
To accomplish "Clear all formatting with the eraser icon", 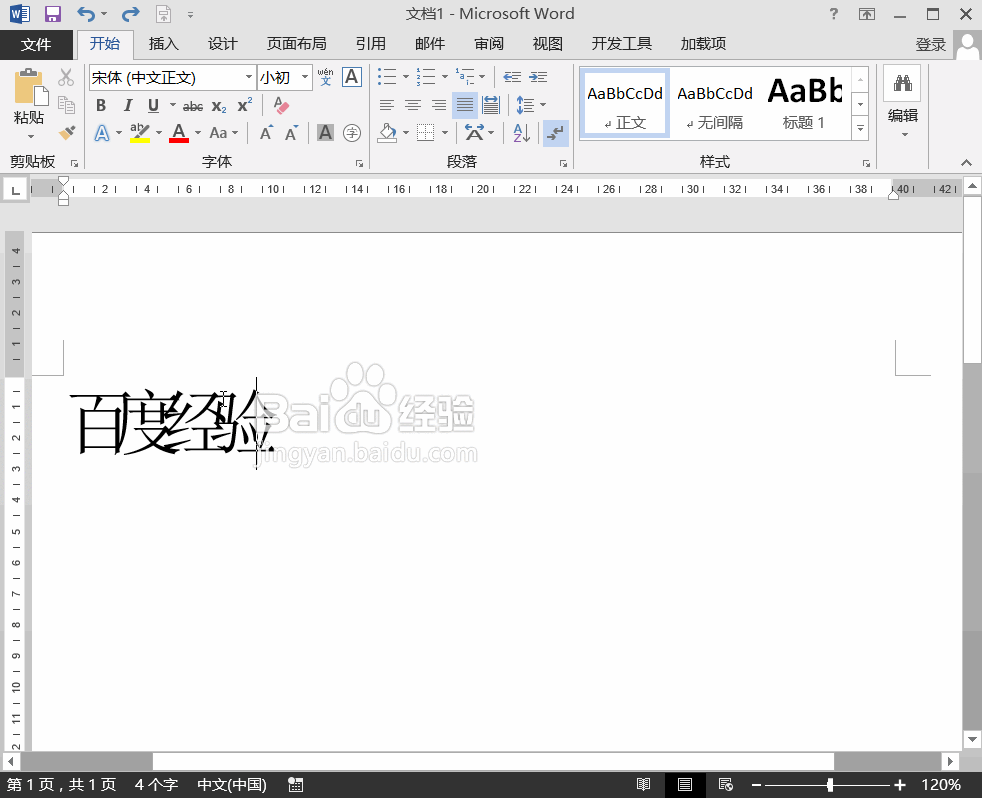I will tap(283, 105).
